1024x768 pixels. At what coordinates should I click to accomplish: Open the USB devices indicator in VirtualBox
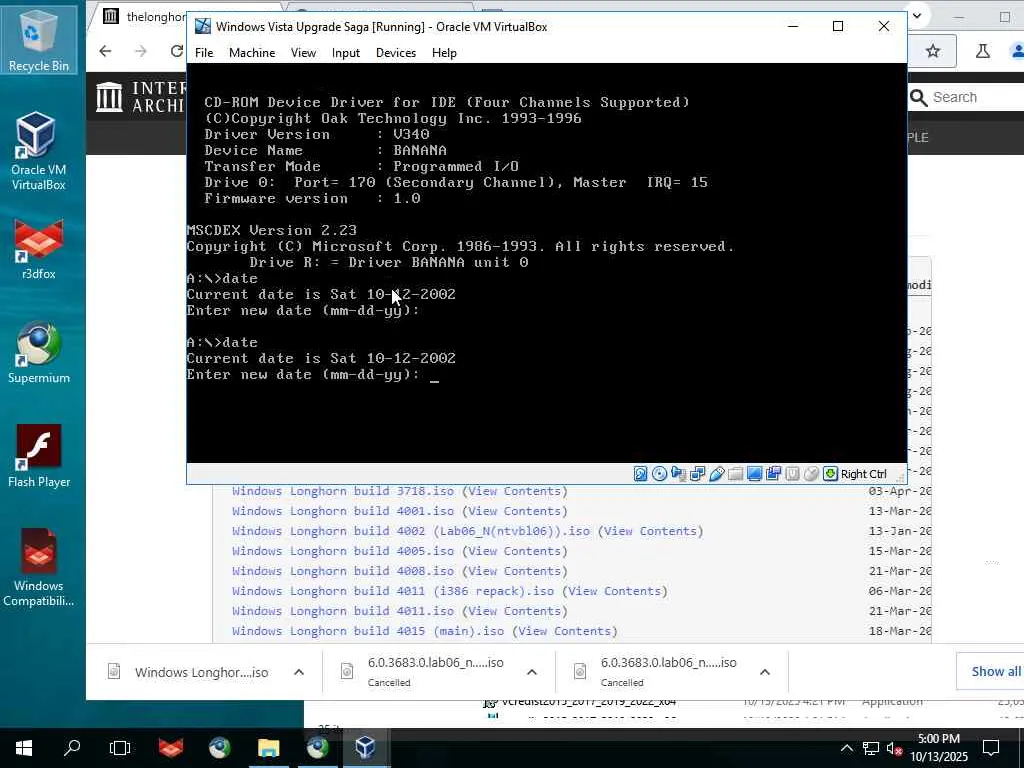716,474
